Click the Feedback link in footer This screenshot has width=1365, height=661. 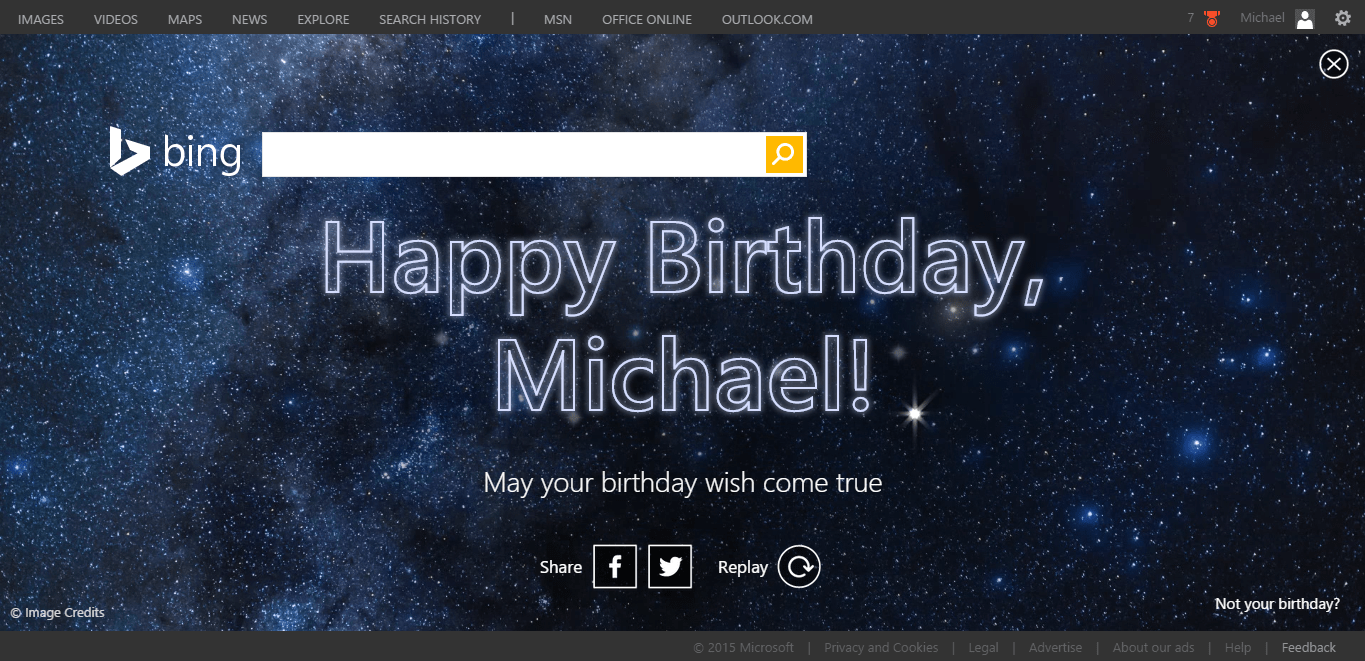click(x=1309, y=647)
